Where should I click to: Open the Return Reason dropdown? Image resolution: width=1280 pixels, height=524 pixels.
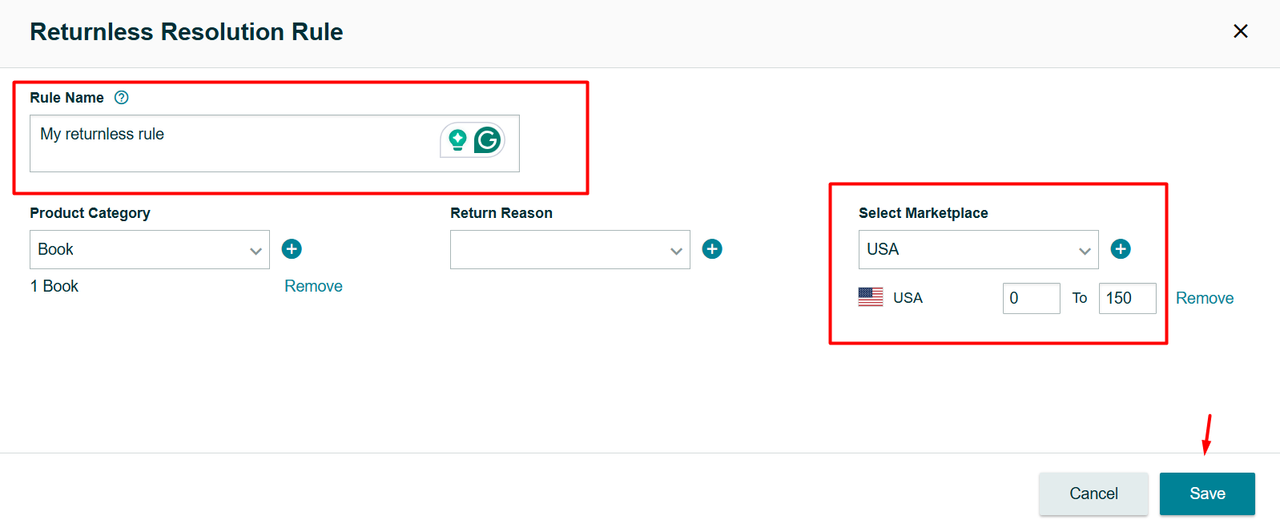click(x=570, y=250)
